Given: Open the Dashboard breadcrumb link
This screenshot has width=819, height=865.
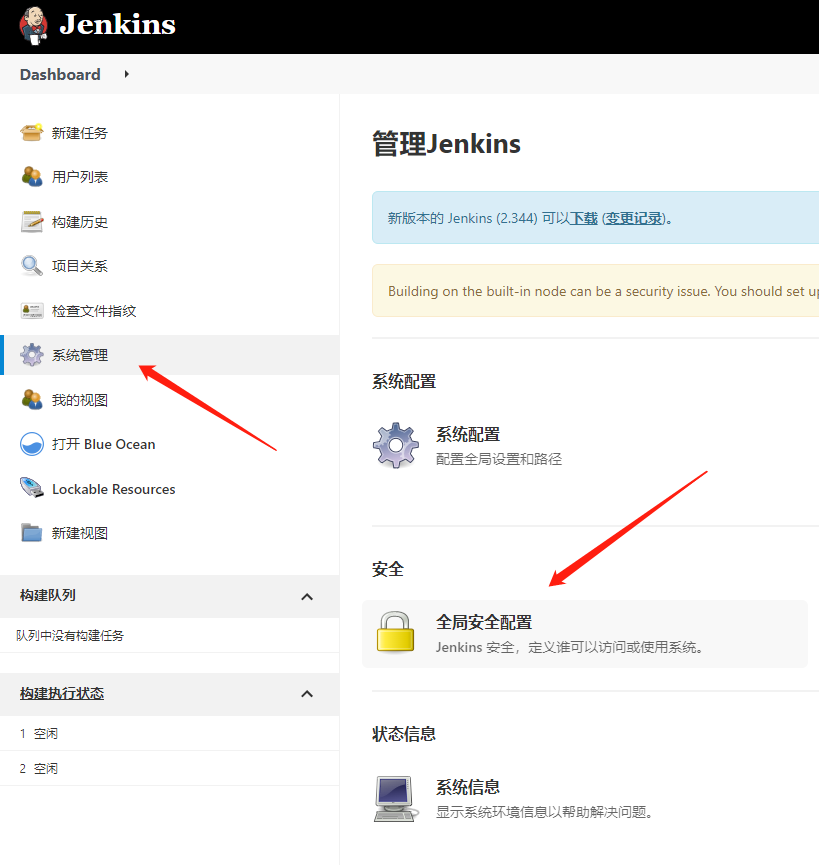Looking at the screenshot, I should click(60, 74).
